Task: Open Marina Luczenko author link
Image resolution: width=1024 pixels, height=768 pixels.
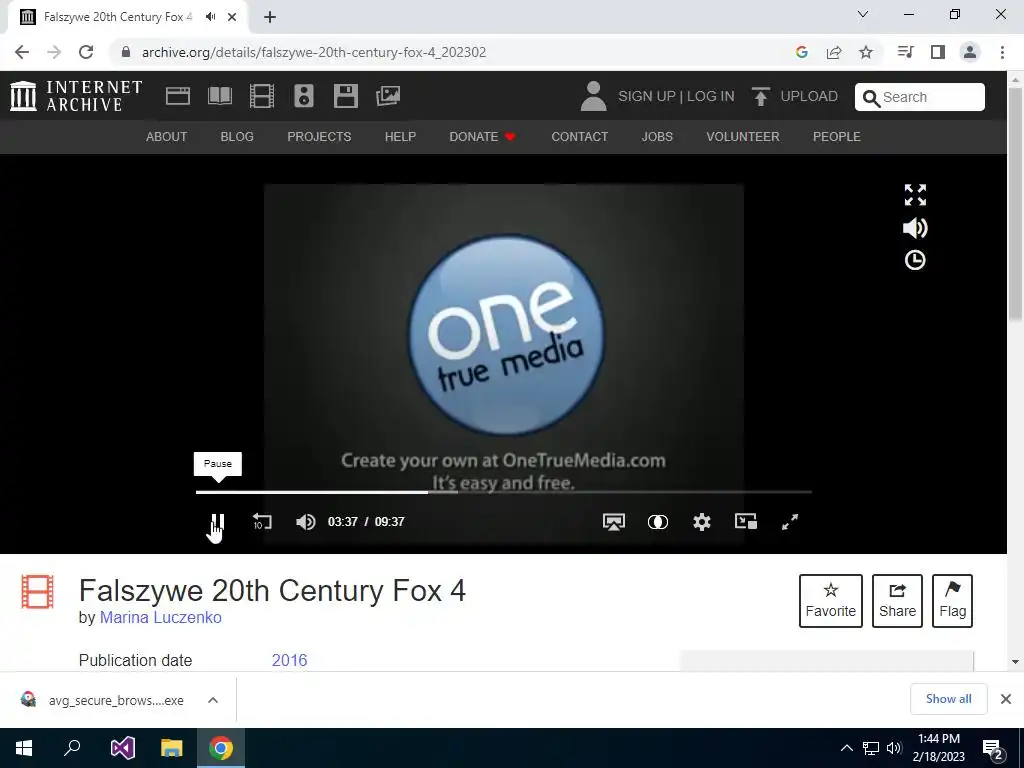Action: point(161,617)
